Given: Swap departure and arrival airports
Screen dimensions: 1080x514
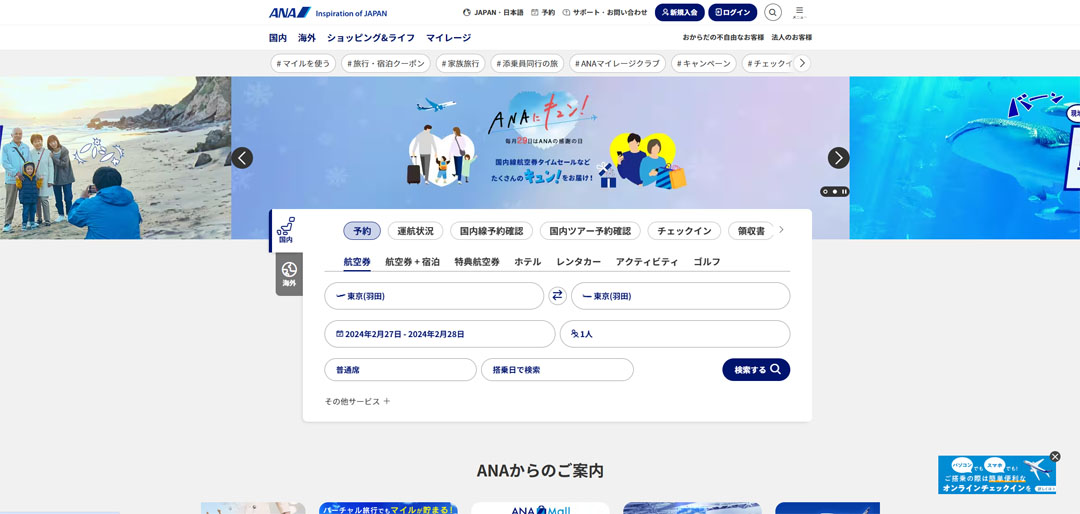Looking at the screenshot, I should pyautogui.click(x=557, y=296).
